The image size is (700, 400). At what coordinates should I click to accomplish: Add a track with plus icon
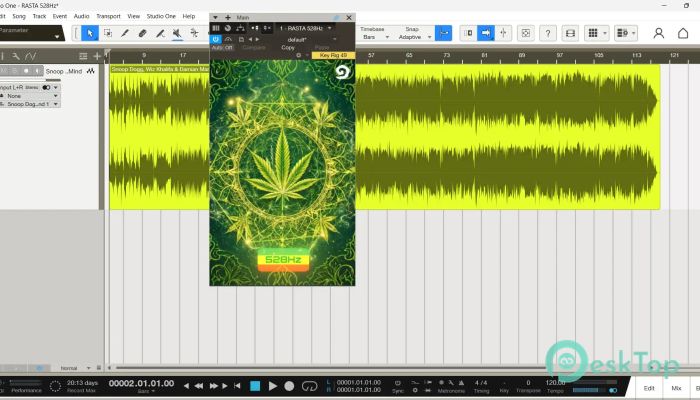96,56
